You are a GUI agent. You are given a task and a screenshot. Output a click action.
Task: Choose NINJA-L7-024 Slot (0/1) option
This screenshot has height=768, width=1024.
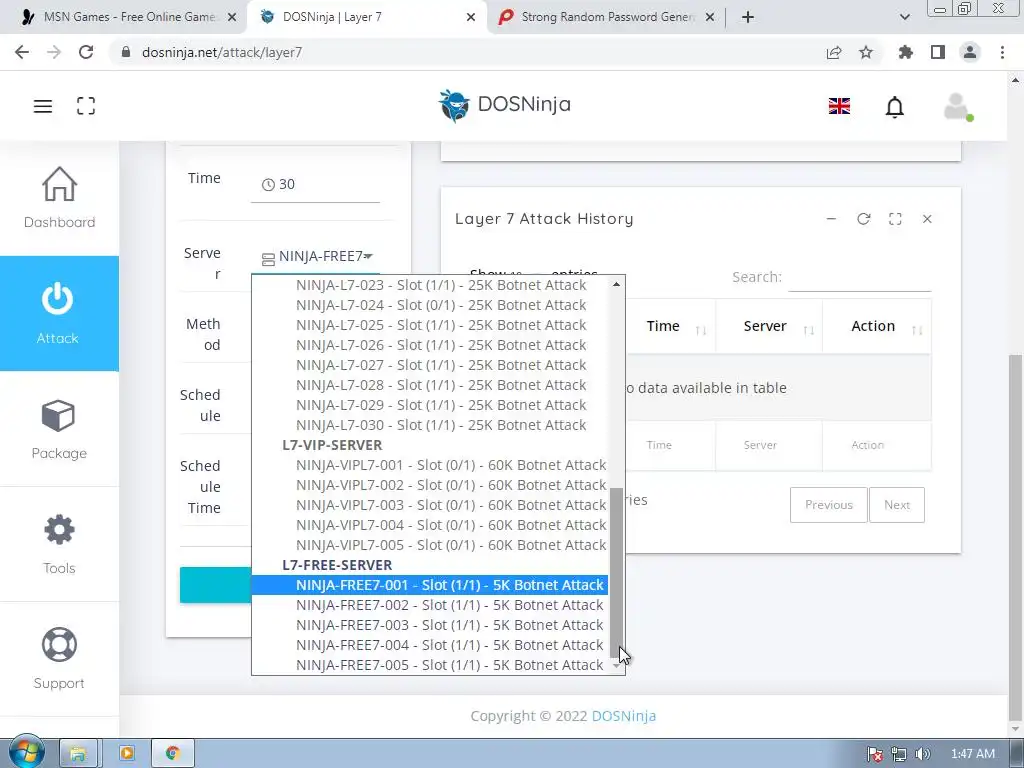pyautogui.click(x=430, y=305)
